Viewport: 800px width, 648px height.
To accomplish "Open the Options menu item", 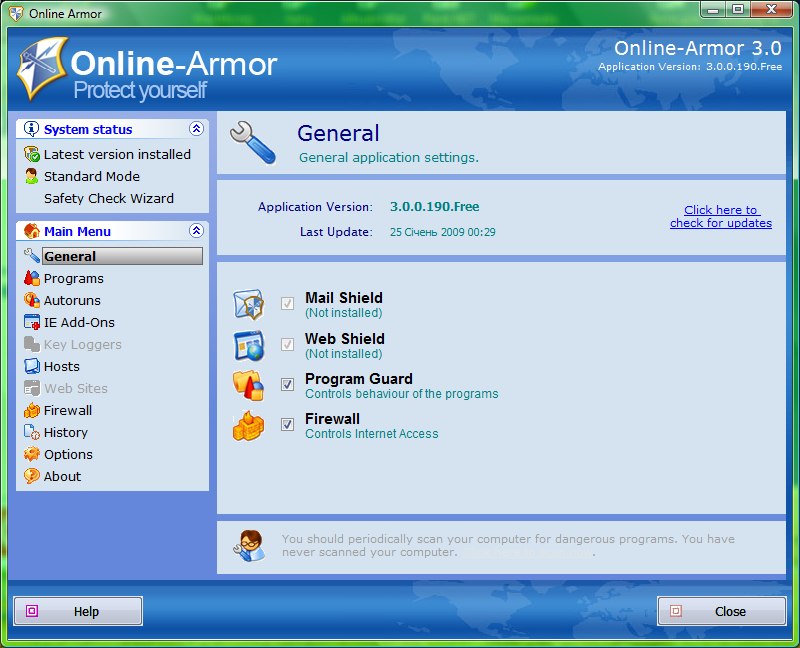I will (x=68, y=455).
